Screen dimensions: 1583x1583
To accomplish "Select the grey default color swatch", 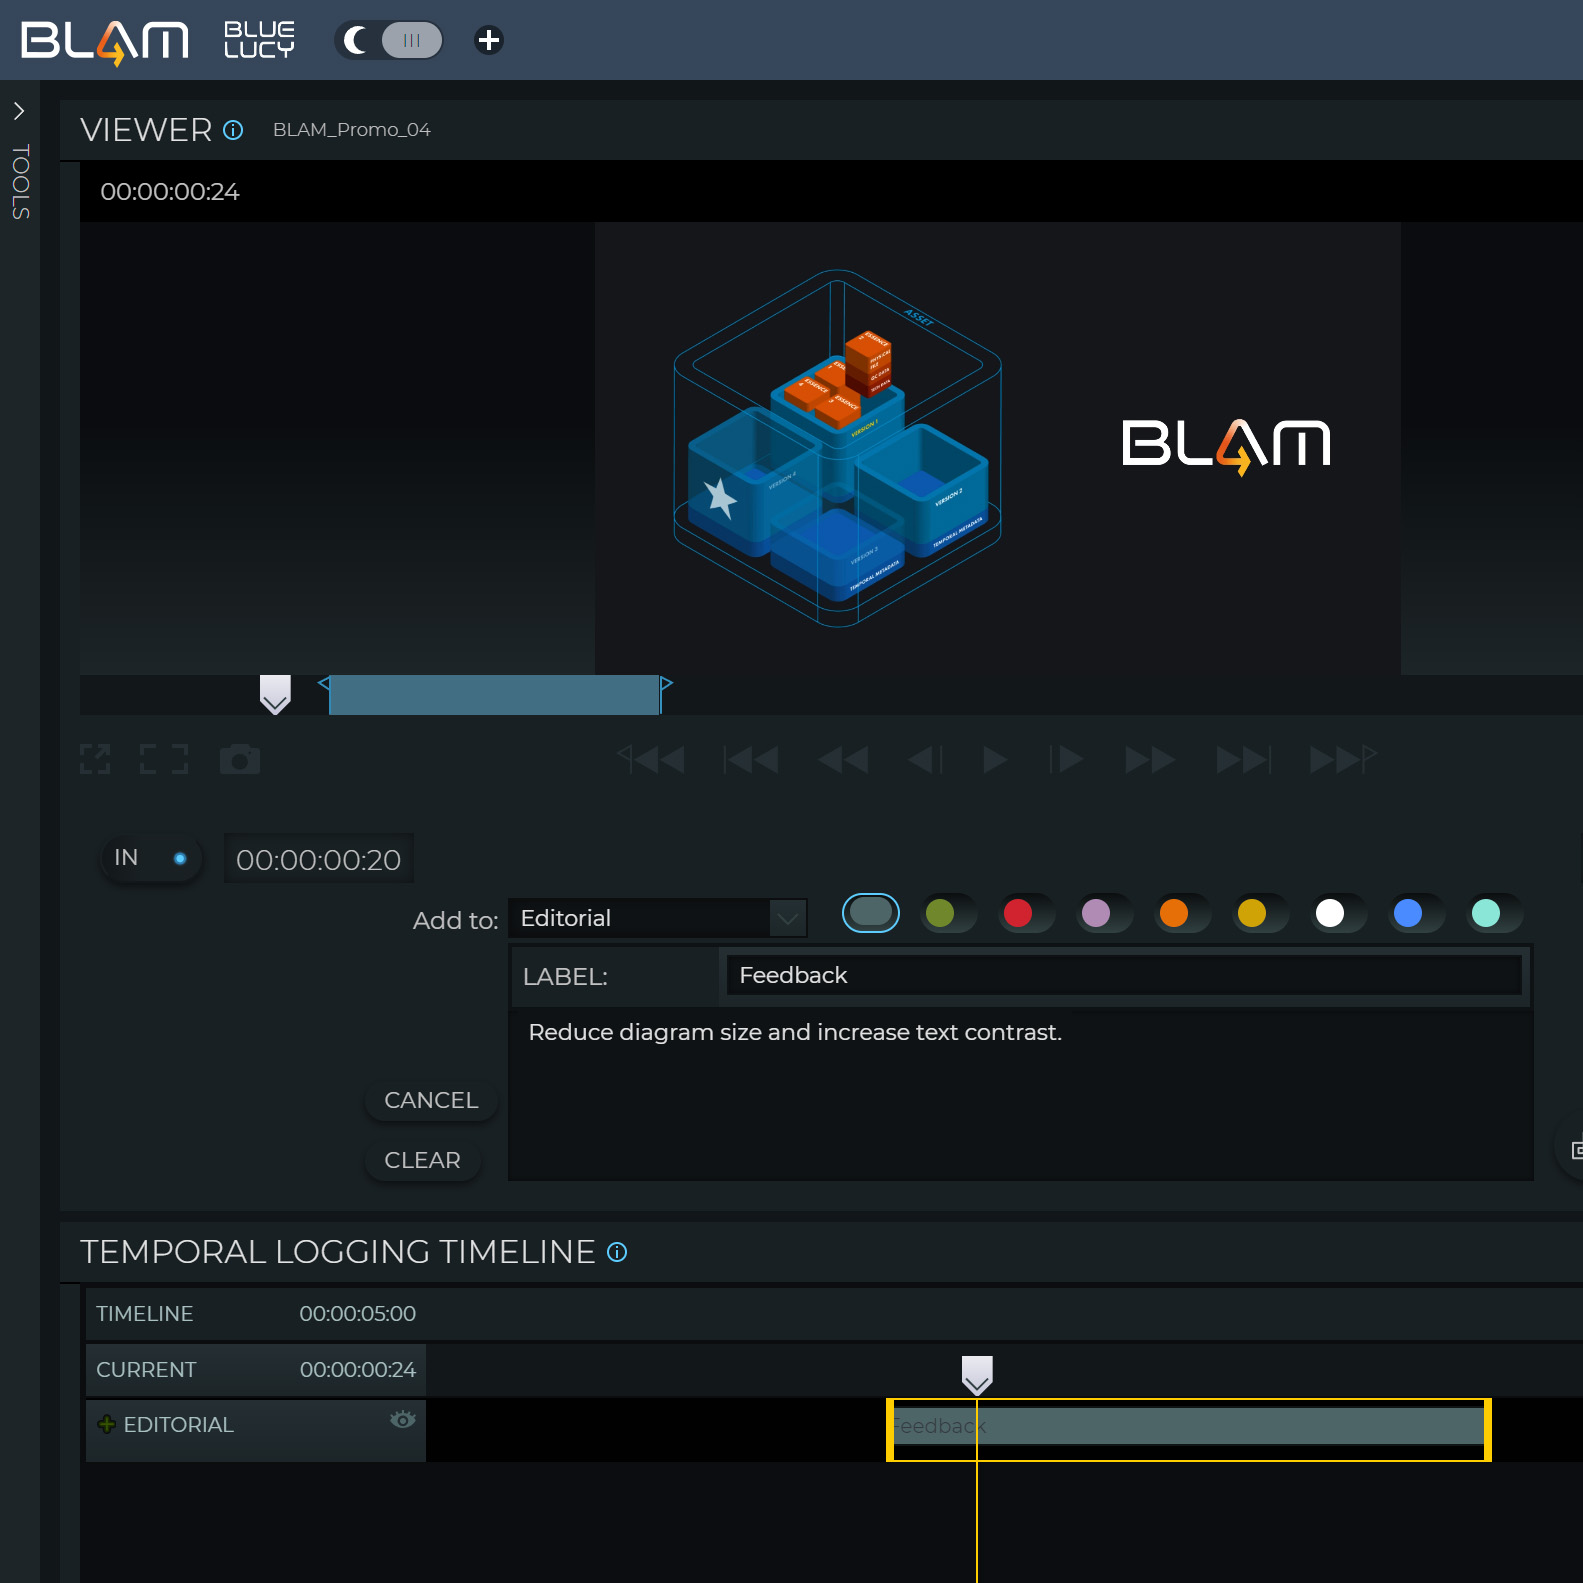I will tap(871, 912).
